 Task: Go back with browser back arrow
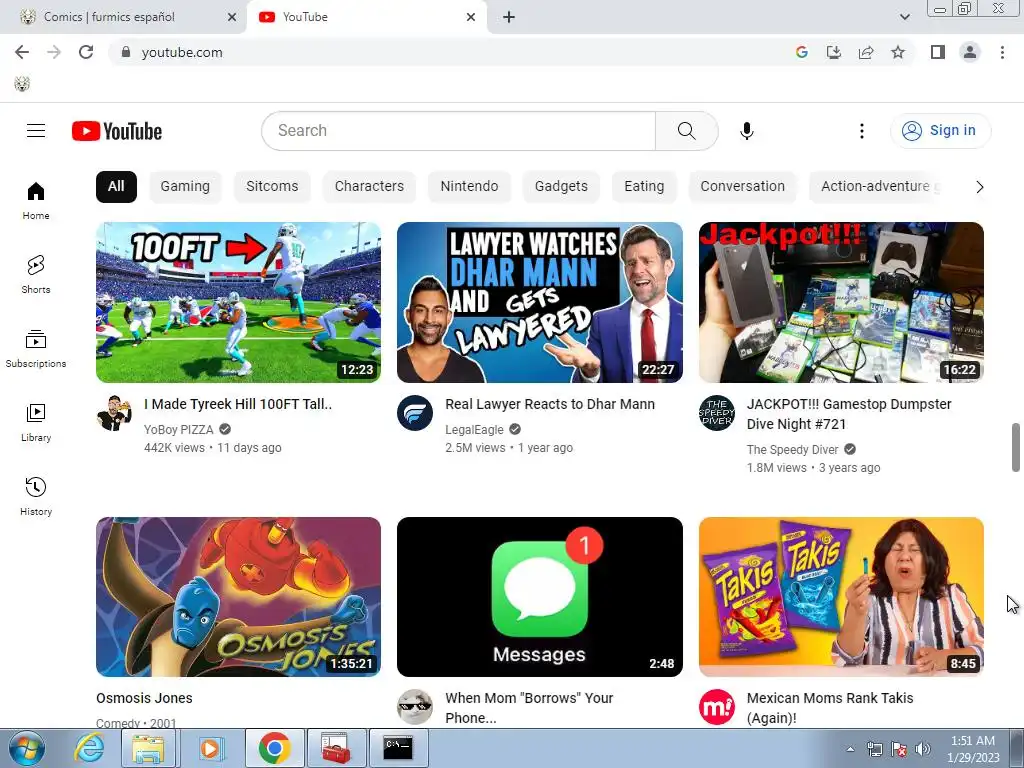tap(22, 52)
